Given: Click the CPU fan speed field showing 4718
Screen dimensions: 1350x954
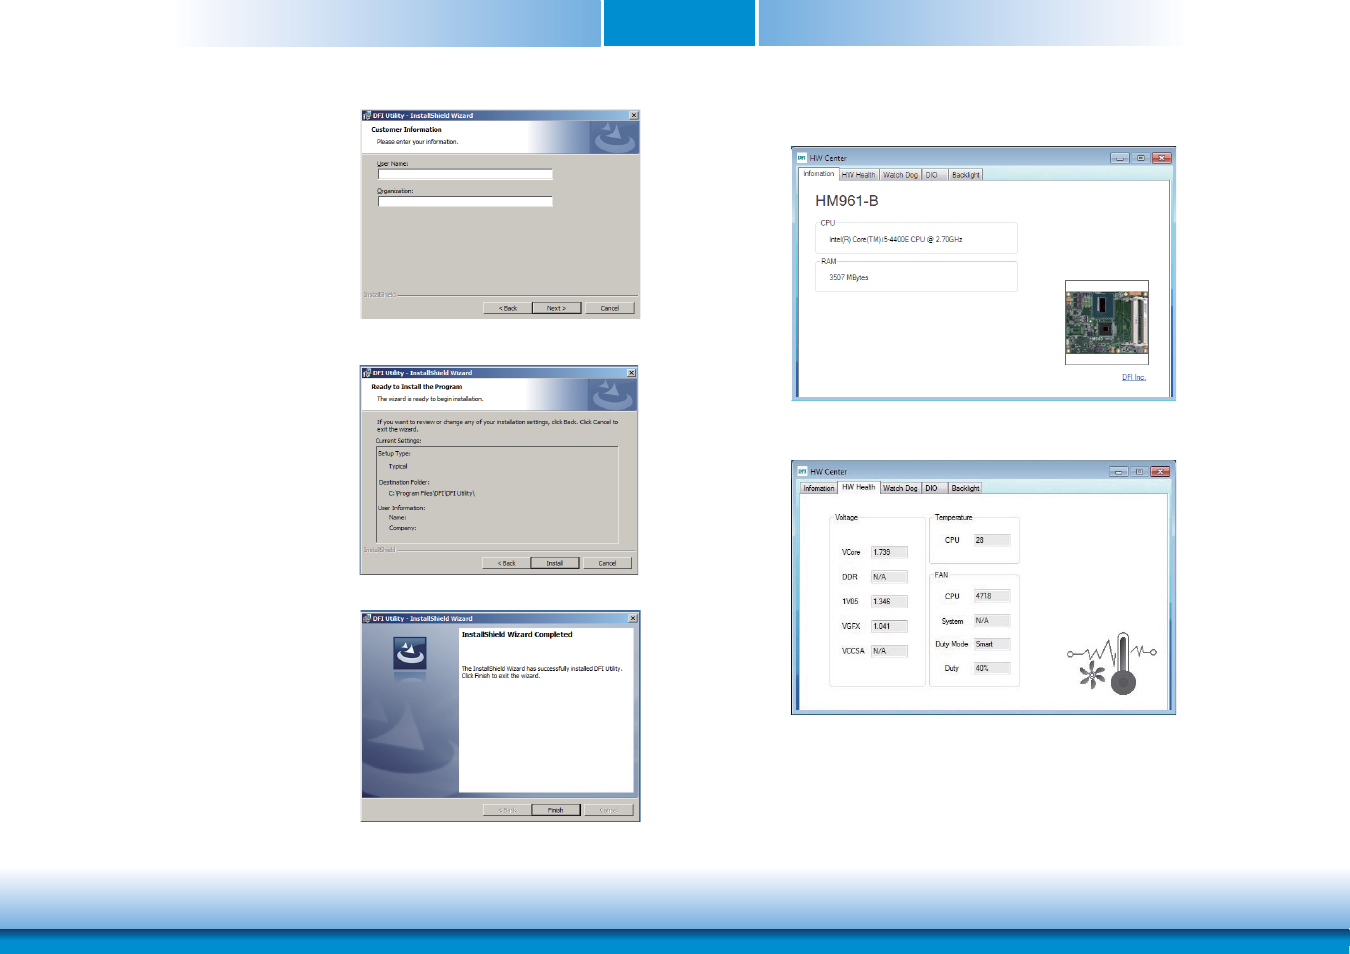Looking at the screenshot, I should click(992, 596).
